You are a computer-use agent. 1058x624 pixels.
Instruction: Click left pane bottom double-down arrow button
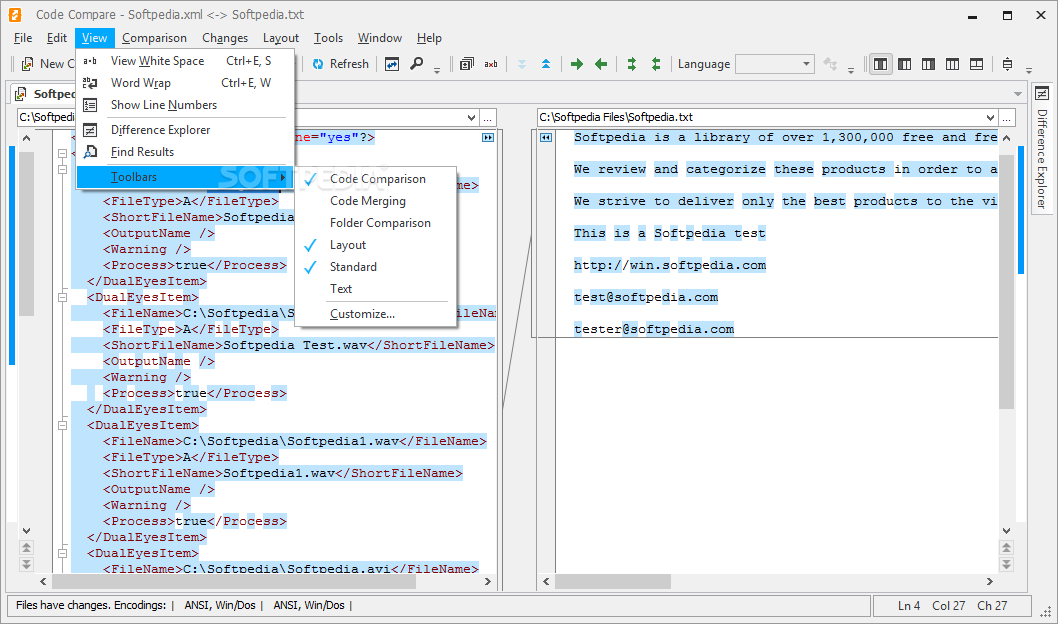click(26, 564)
